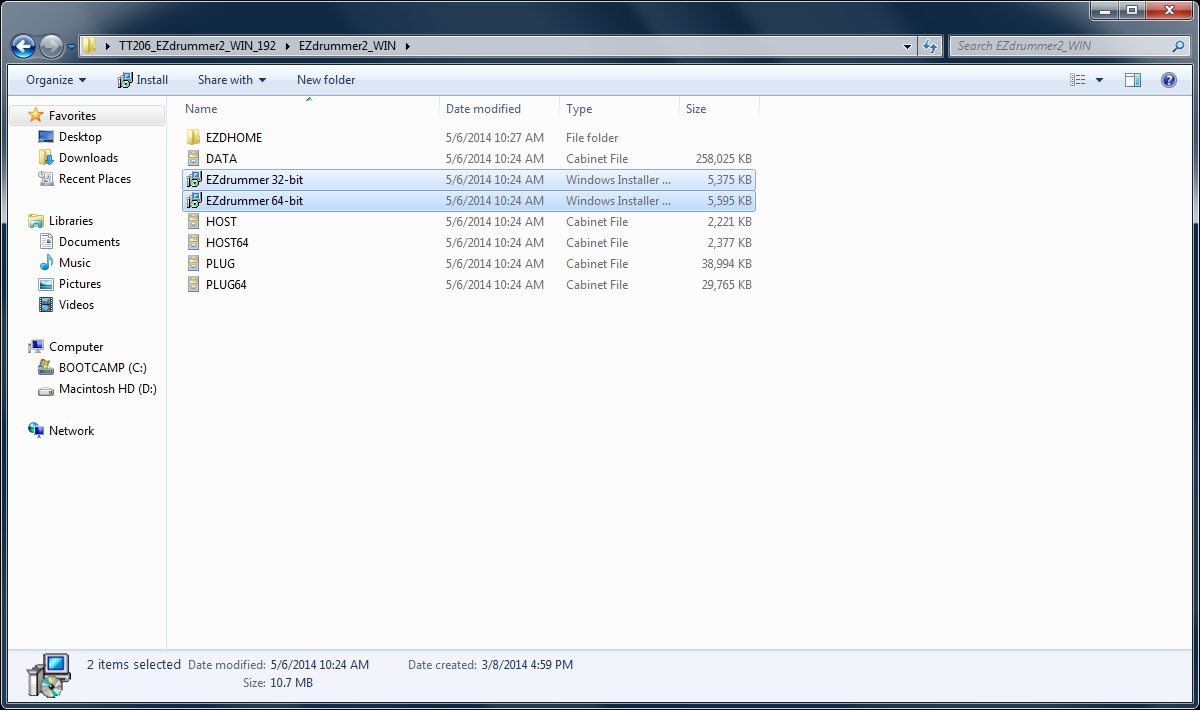The image size is (1200, 710).
Task: Select EZdrummer2_WIN breadcrumb in address bar
Action: [x=347, y=46]
